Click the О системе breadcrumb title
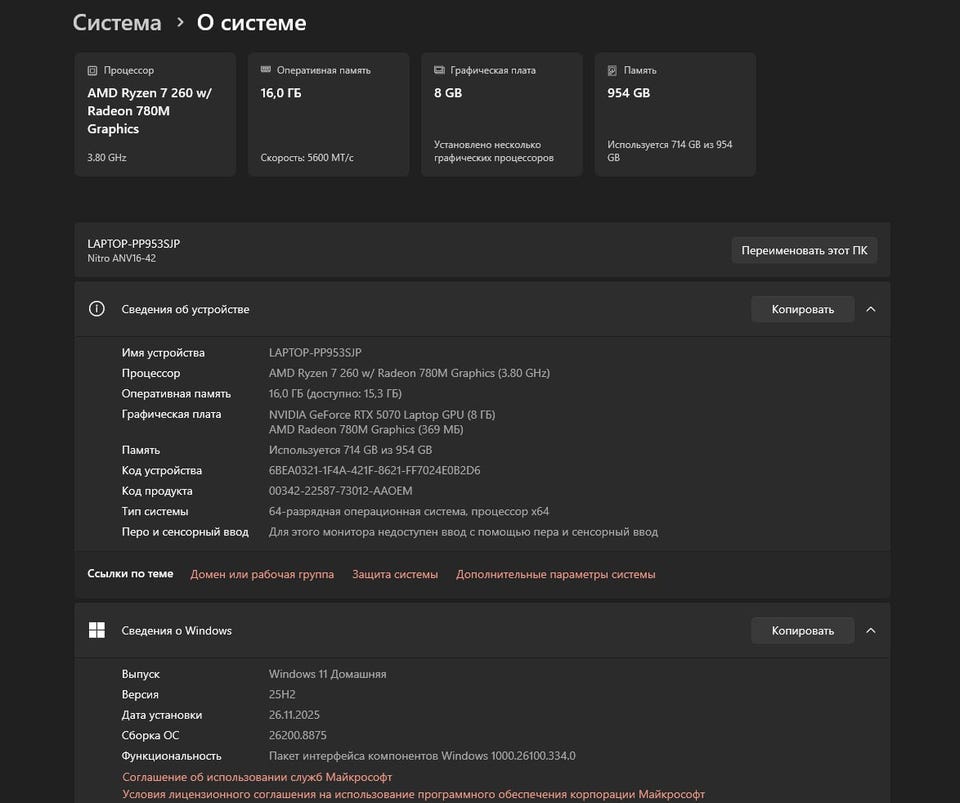The height and width of the screenshot is (803, 960). 252,23
